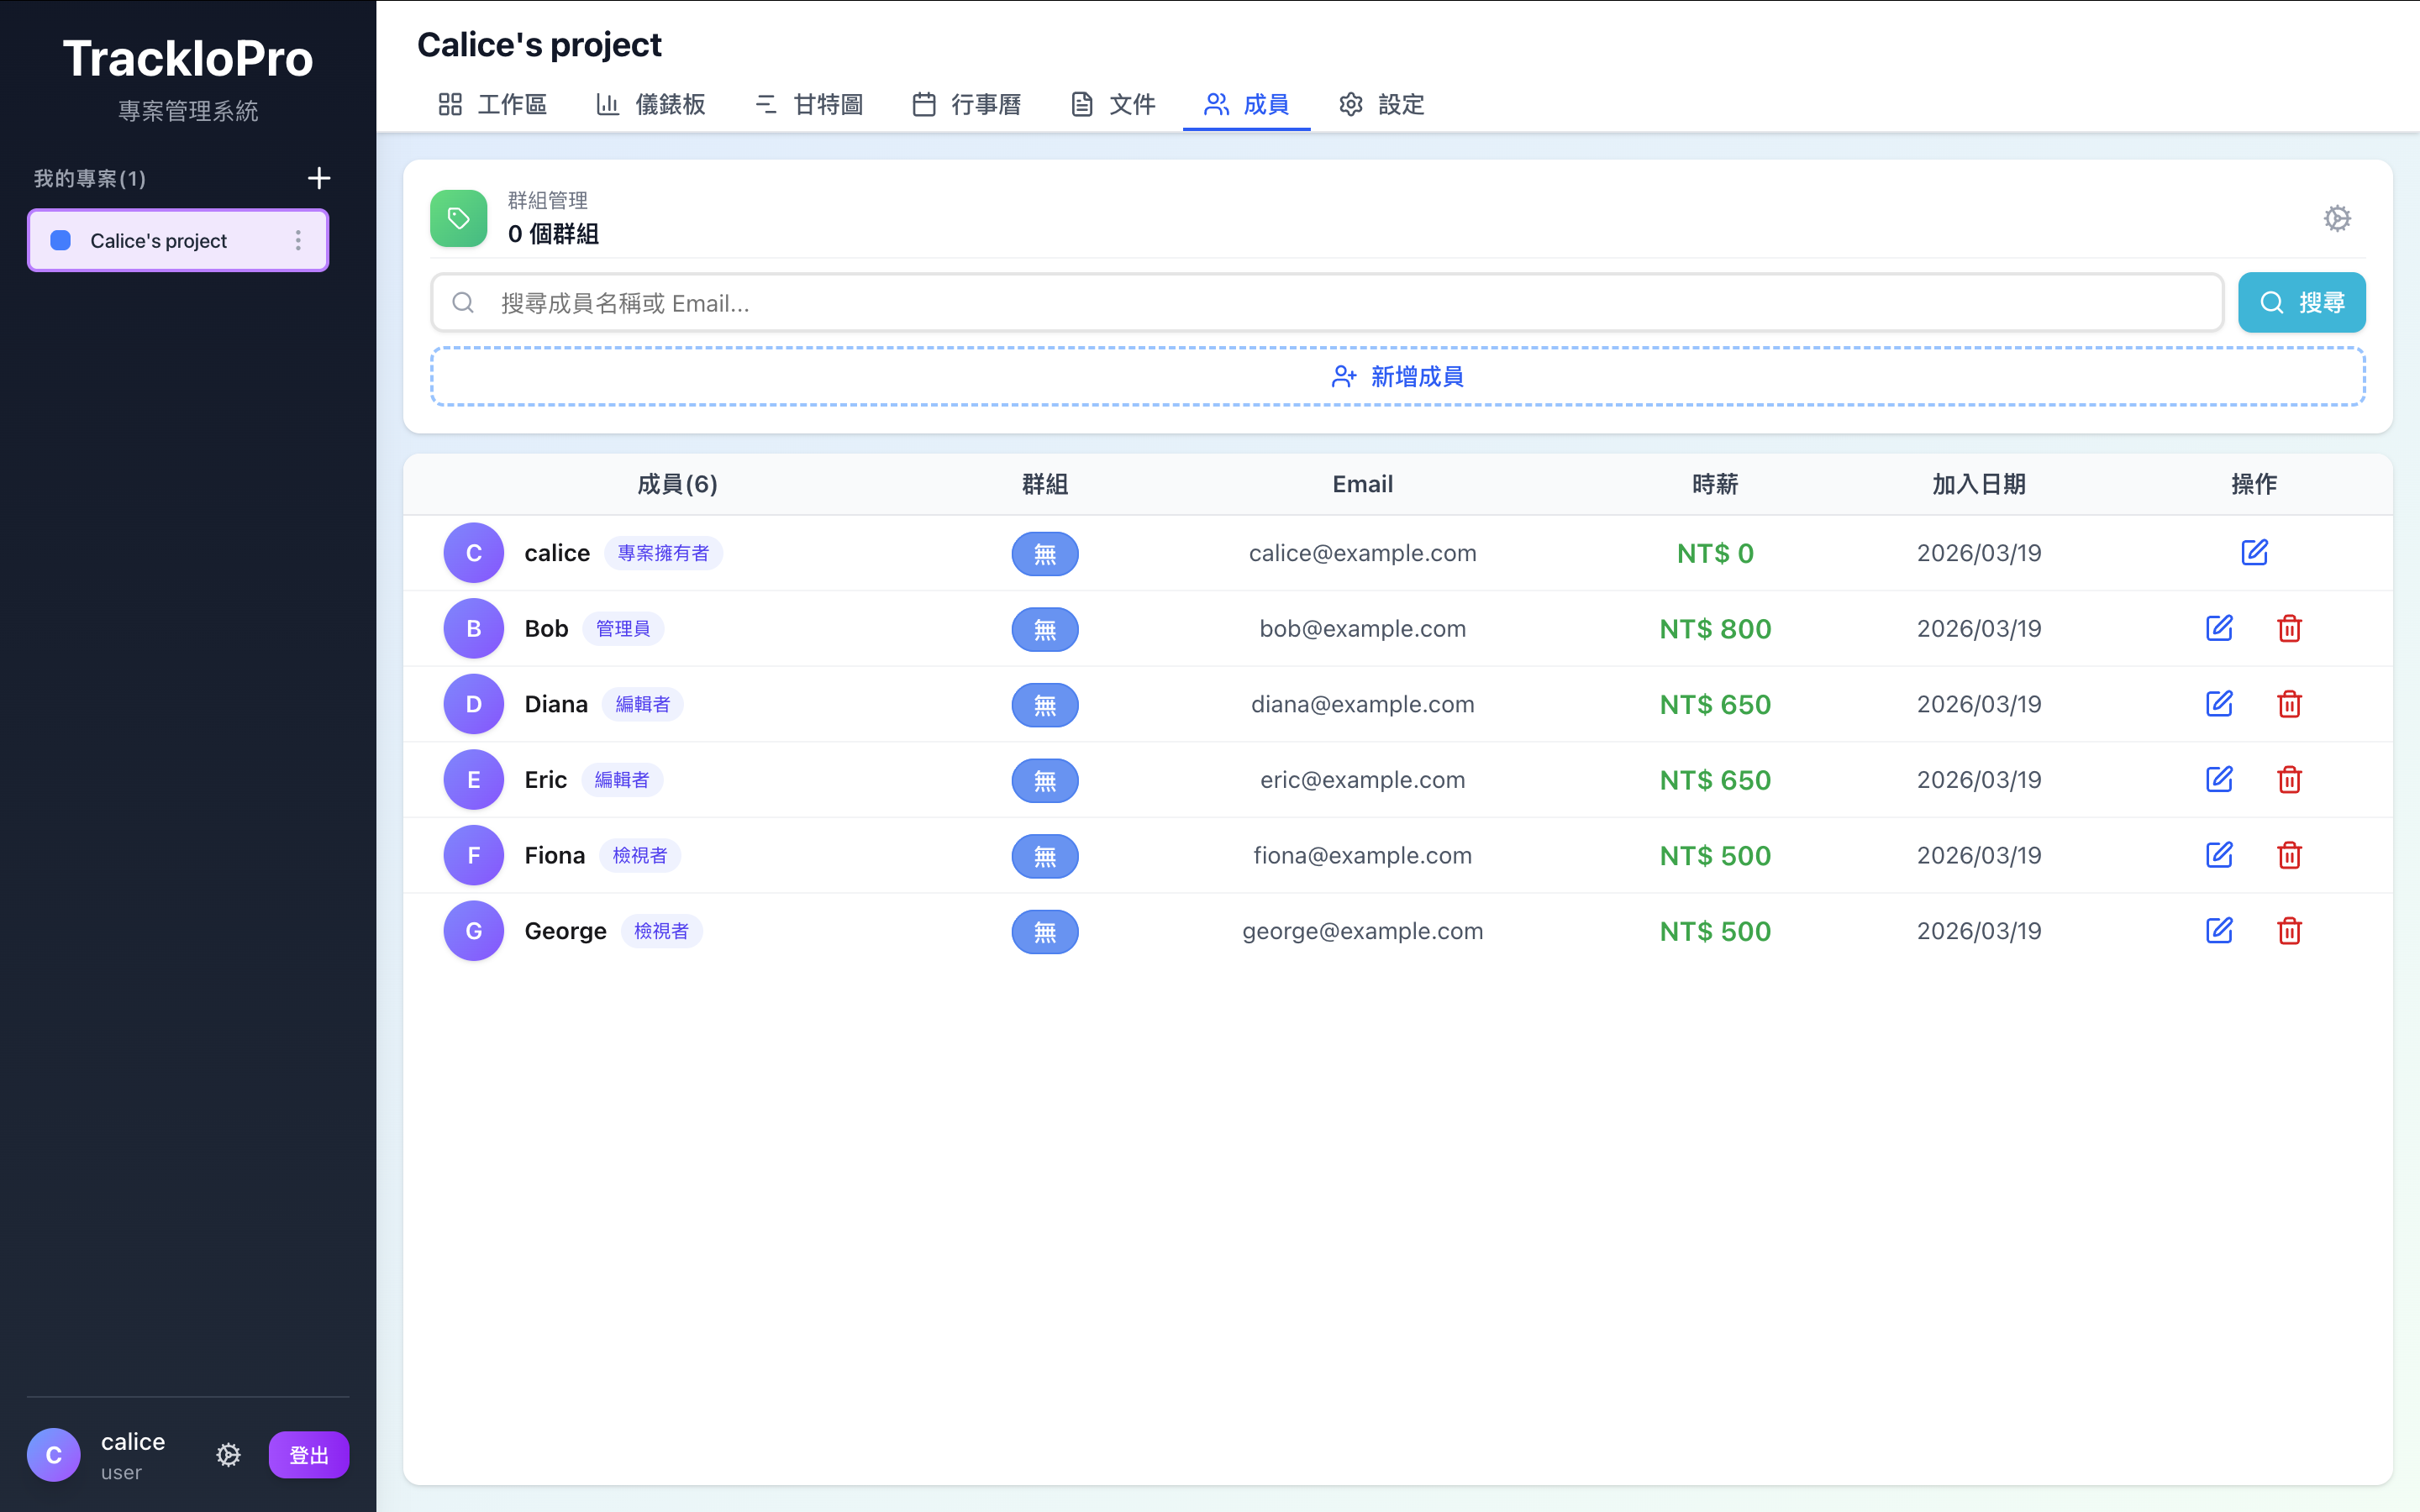Click the 登出 logout button

(x=308, y=1454)
